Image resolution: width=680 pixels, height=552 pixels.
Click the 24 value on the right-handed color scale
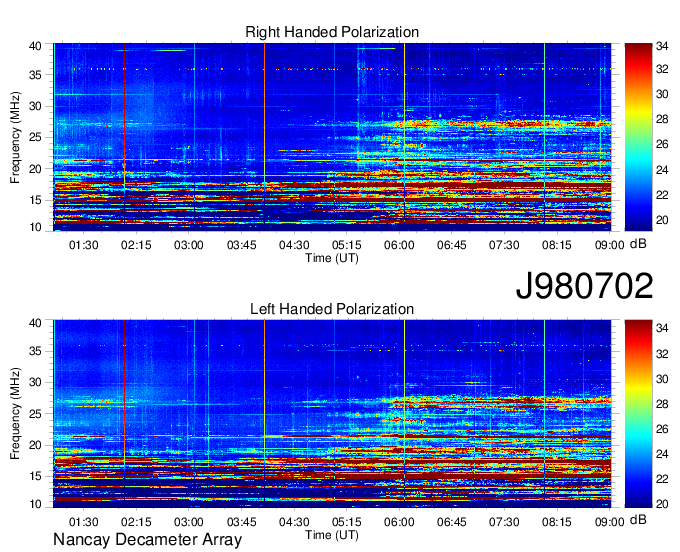tap(662, 170)
